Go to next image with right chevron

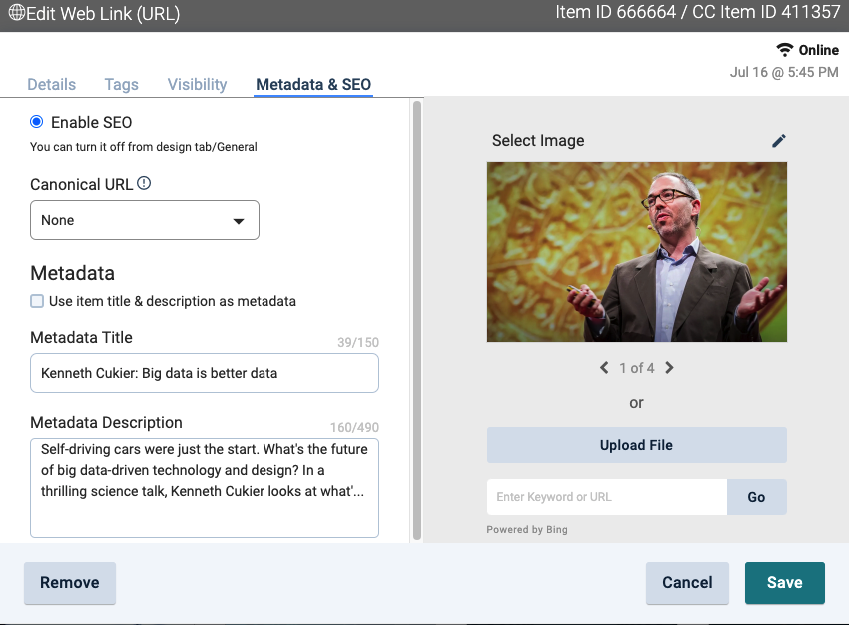[669, 368]
